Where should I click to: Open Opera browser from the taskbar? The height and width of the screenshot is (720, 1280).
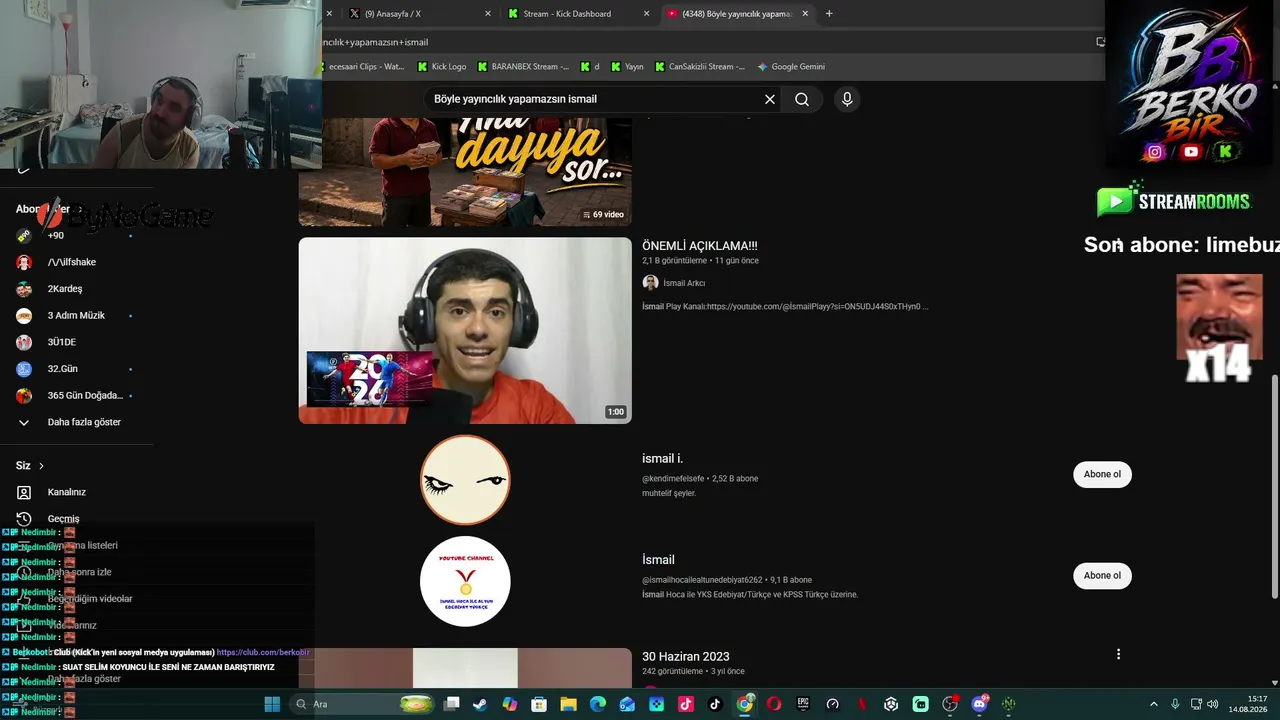(x=774, y=704)
